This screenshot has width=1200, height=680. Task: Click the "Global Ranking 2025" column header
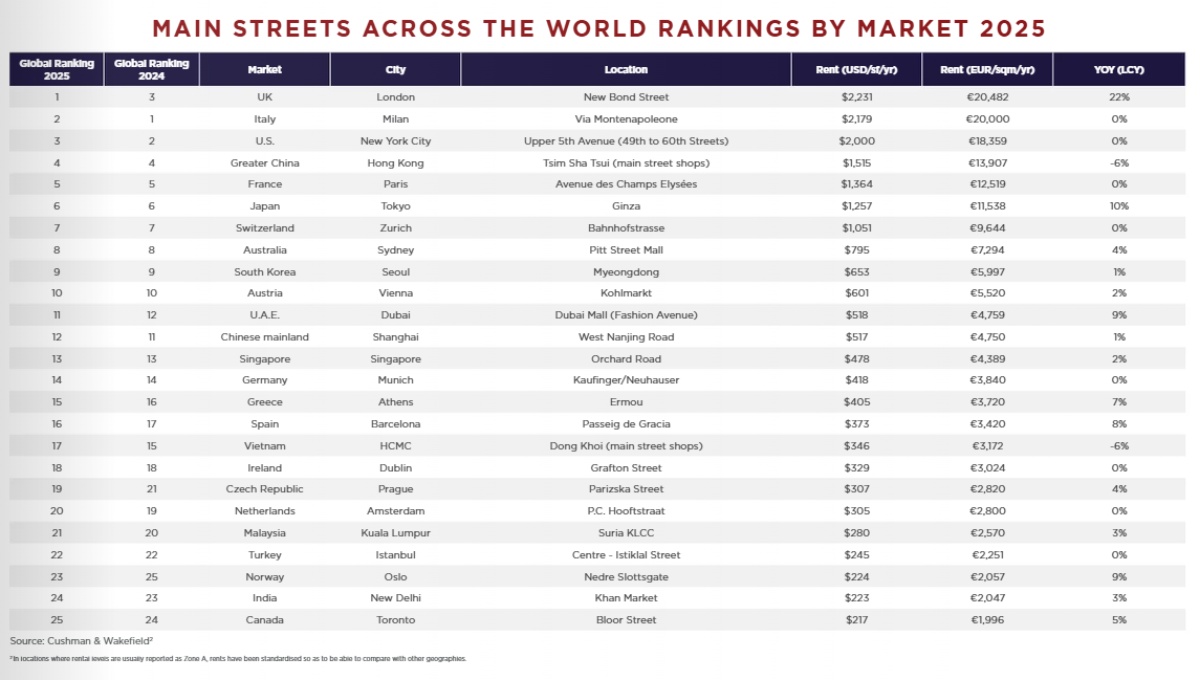tap(57, 69)
